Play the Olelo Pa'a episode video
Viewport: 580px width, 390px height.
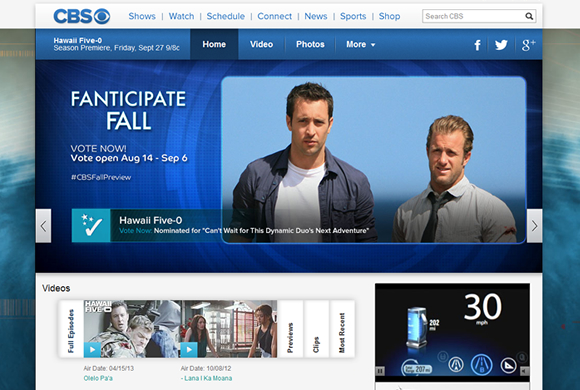tap(92, 349)
